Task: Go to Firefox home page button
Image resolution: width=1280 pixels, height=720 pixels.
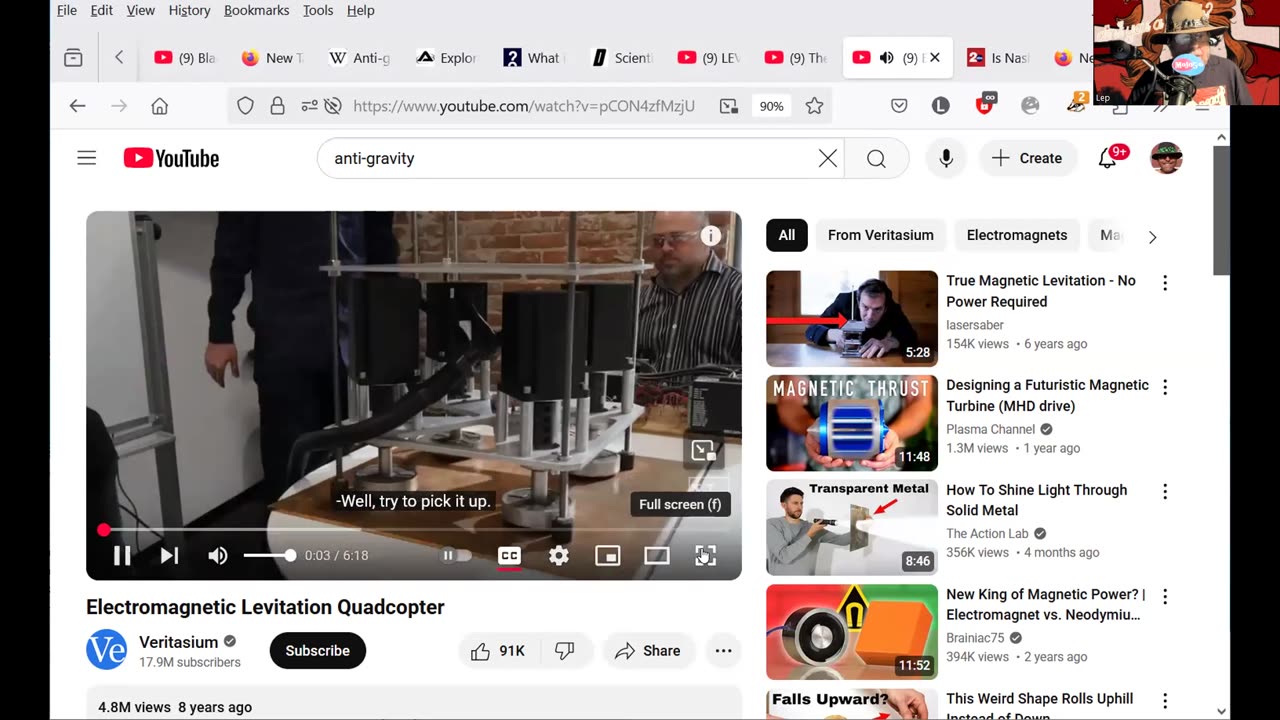Action: pos(159,106)
